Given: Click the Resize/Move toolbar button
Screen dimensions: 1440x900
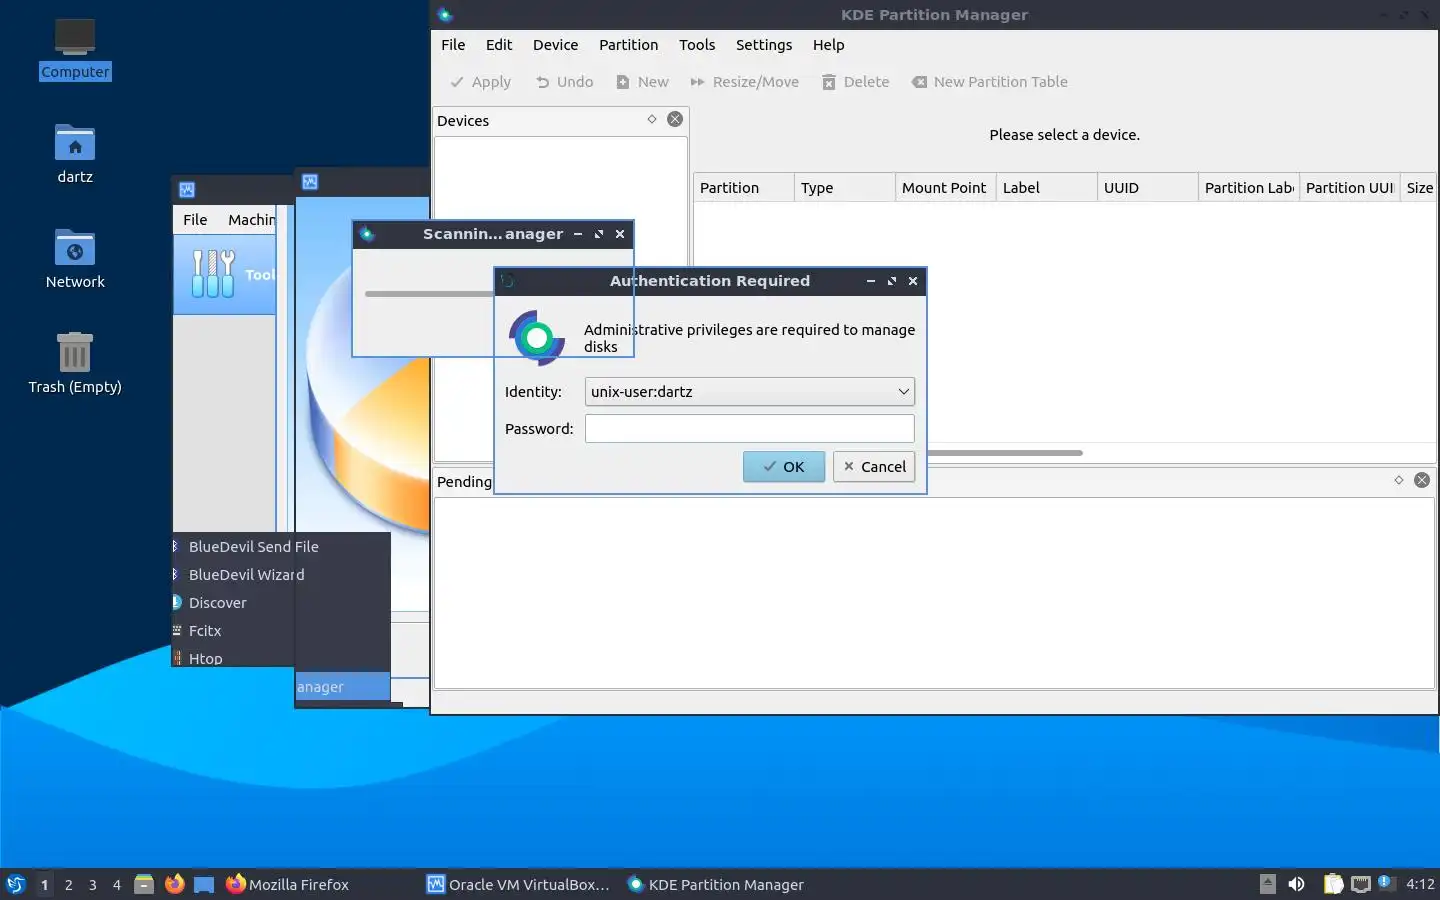Looking at the screenshot, I should (744, 82).
